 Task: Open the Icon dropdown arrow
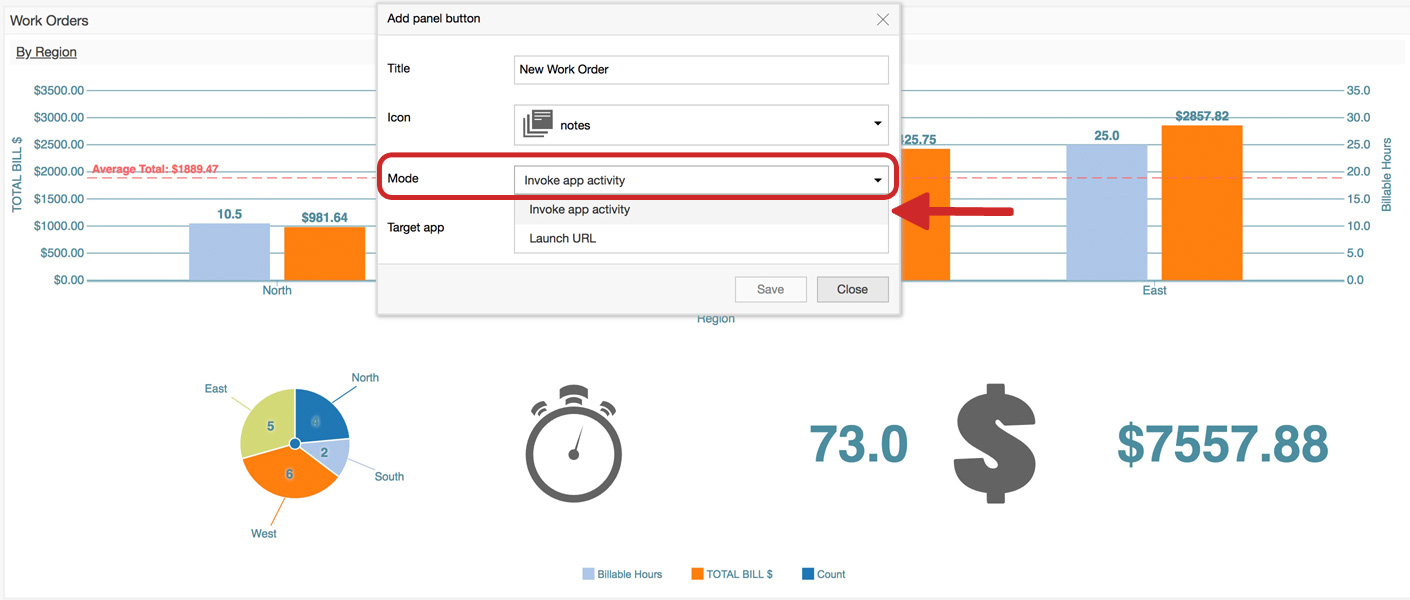[x=877, y=124]
